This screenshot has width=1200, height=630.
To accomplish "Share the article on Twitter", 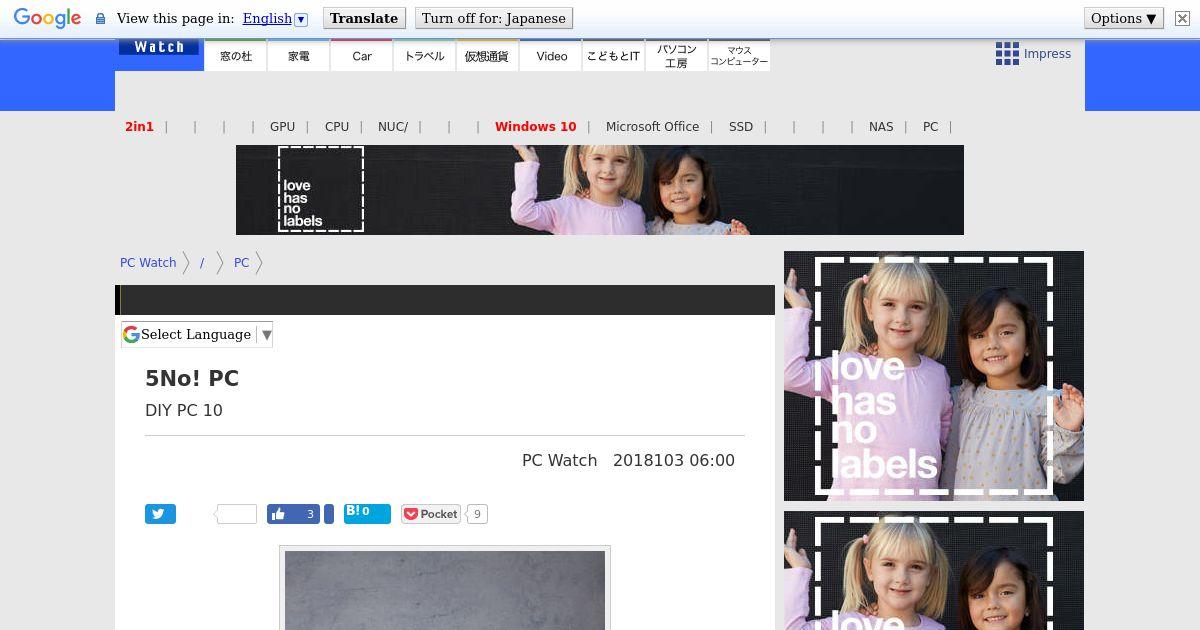I will (160, 514).
